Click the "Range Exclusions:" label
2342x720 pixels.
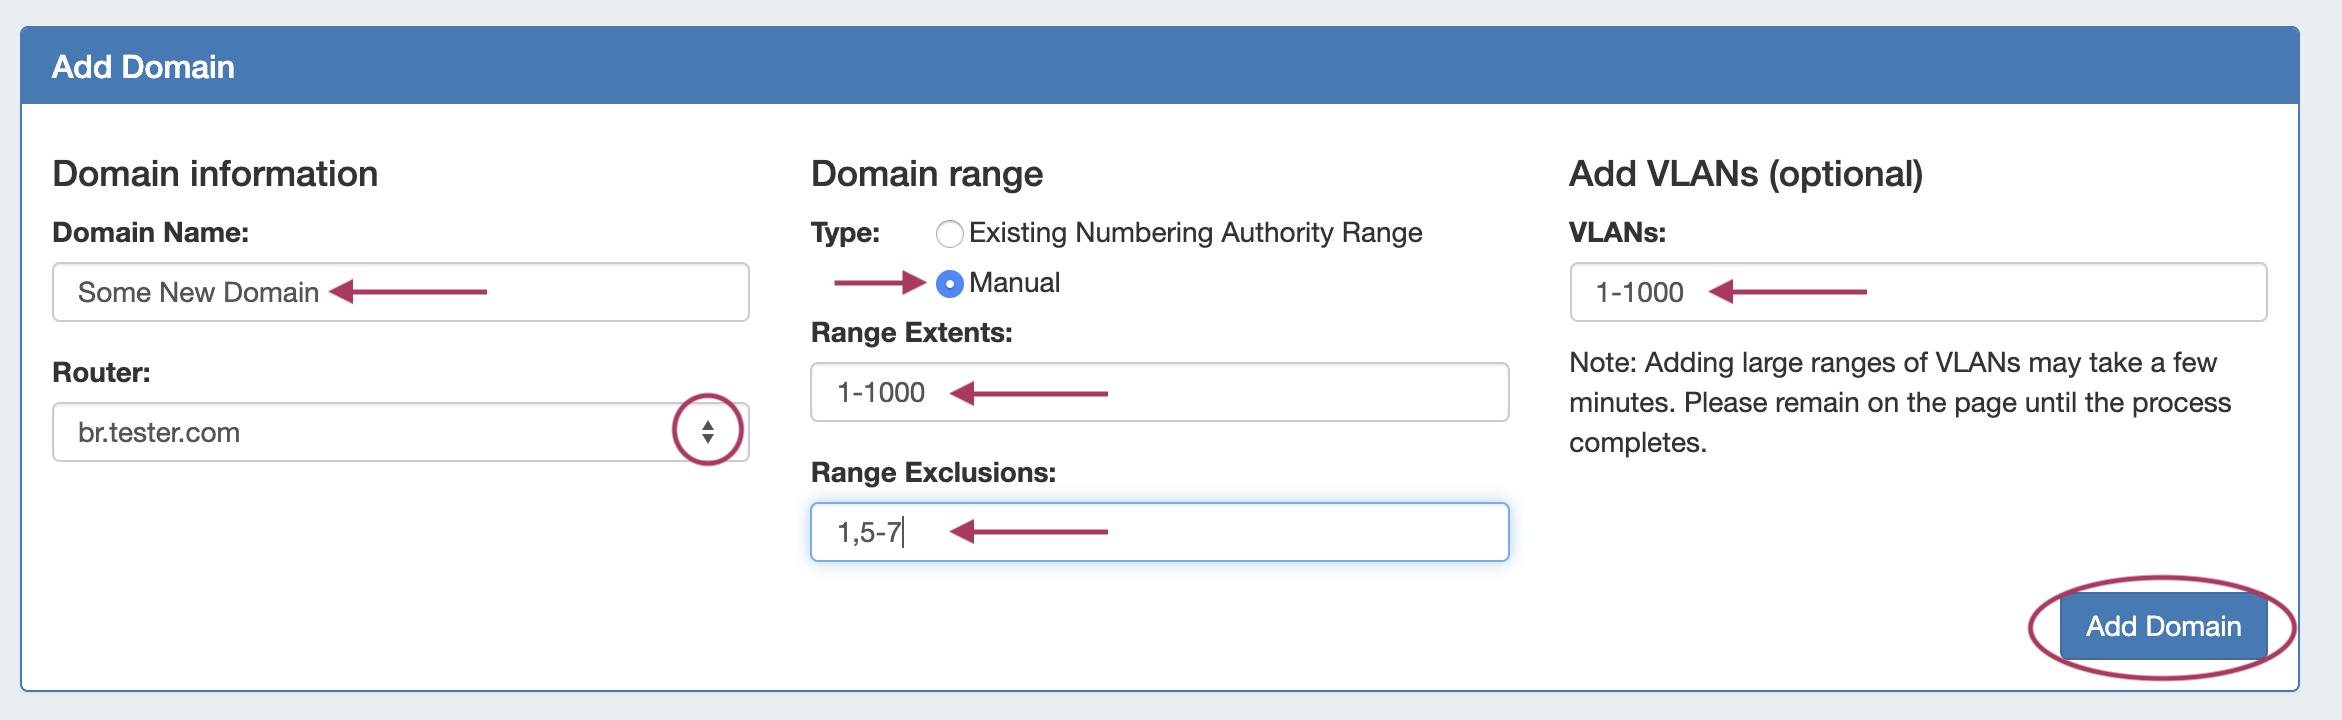tap(933, 473)
